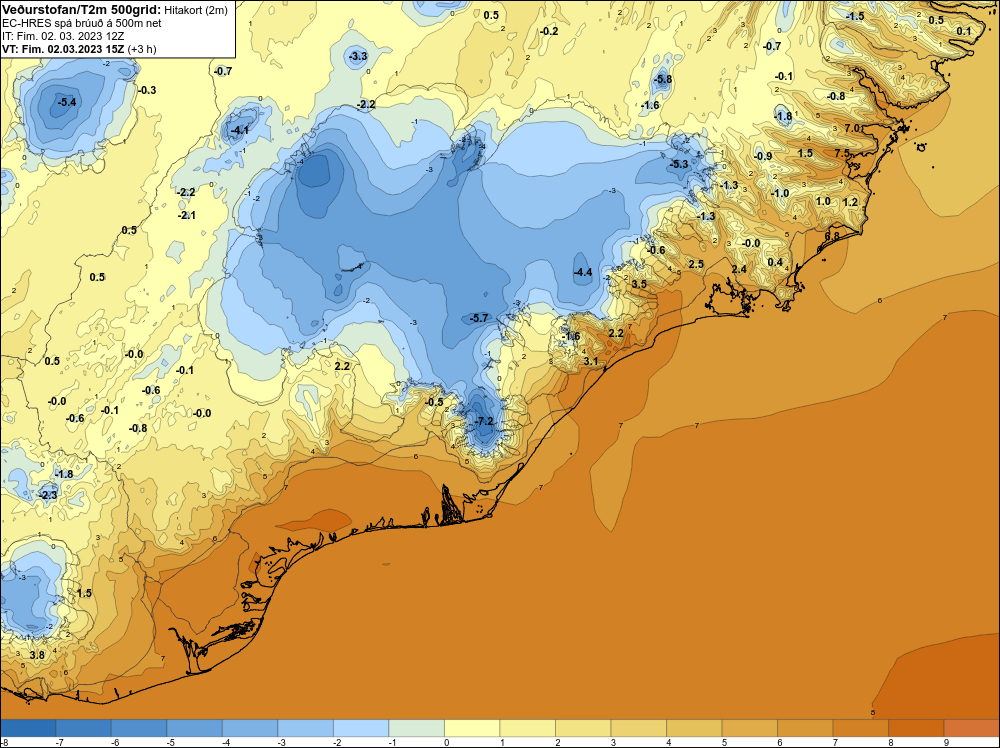Click the '5' label on the color scale
The image size is (1000, 748).
724,742
